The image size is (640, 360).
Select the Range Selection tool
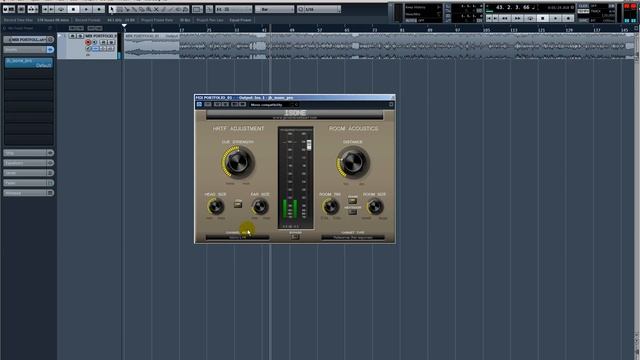(x=120, y=9)
